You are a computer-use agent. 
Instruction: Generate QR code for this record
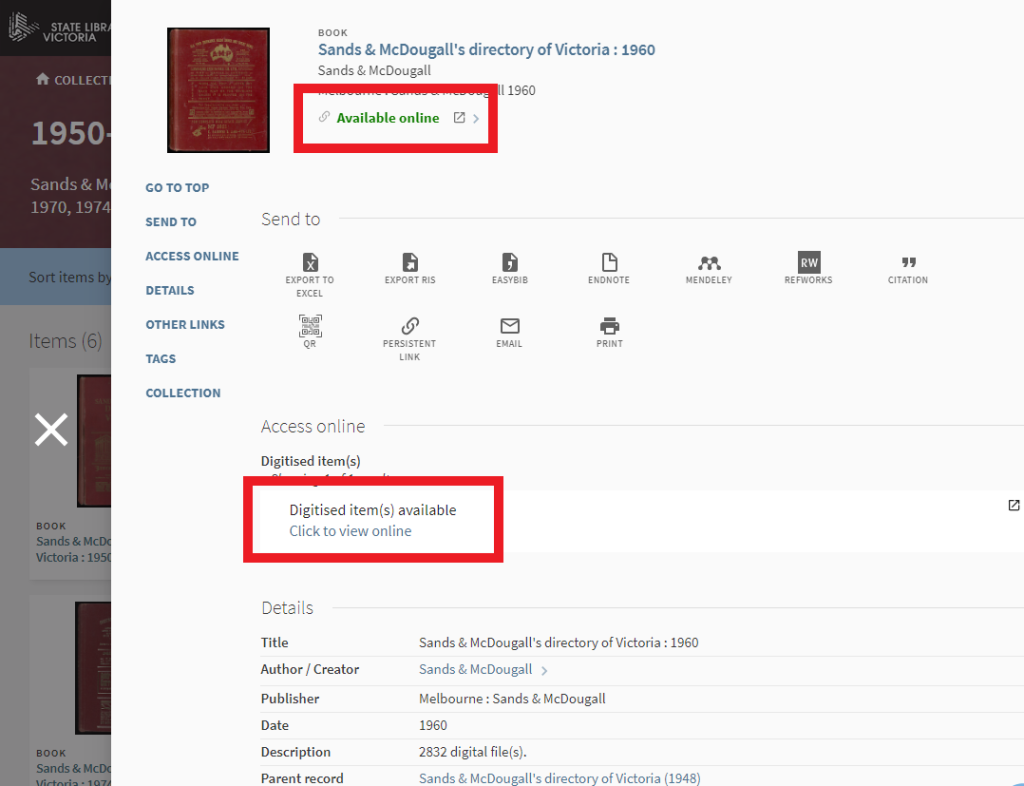click(310, 326)
